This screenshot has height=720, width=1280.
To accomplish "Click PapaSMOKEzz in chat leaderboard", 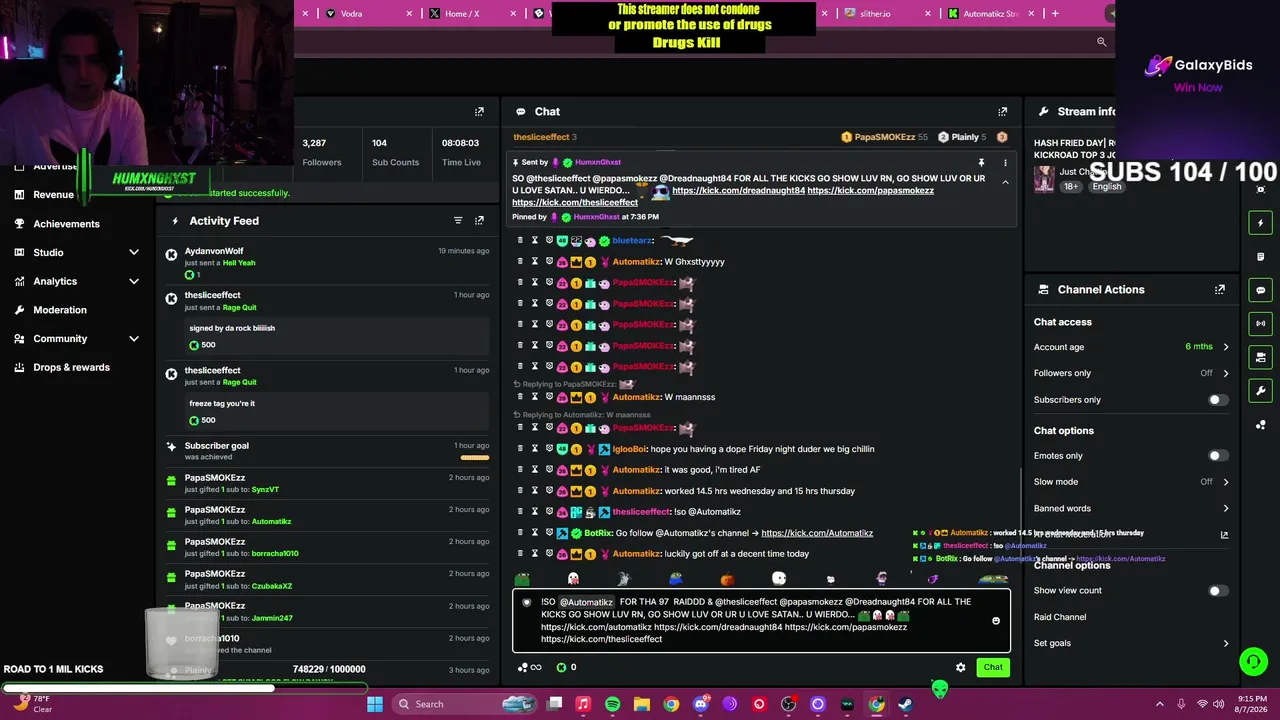I will click(x=884, y=137).
